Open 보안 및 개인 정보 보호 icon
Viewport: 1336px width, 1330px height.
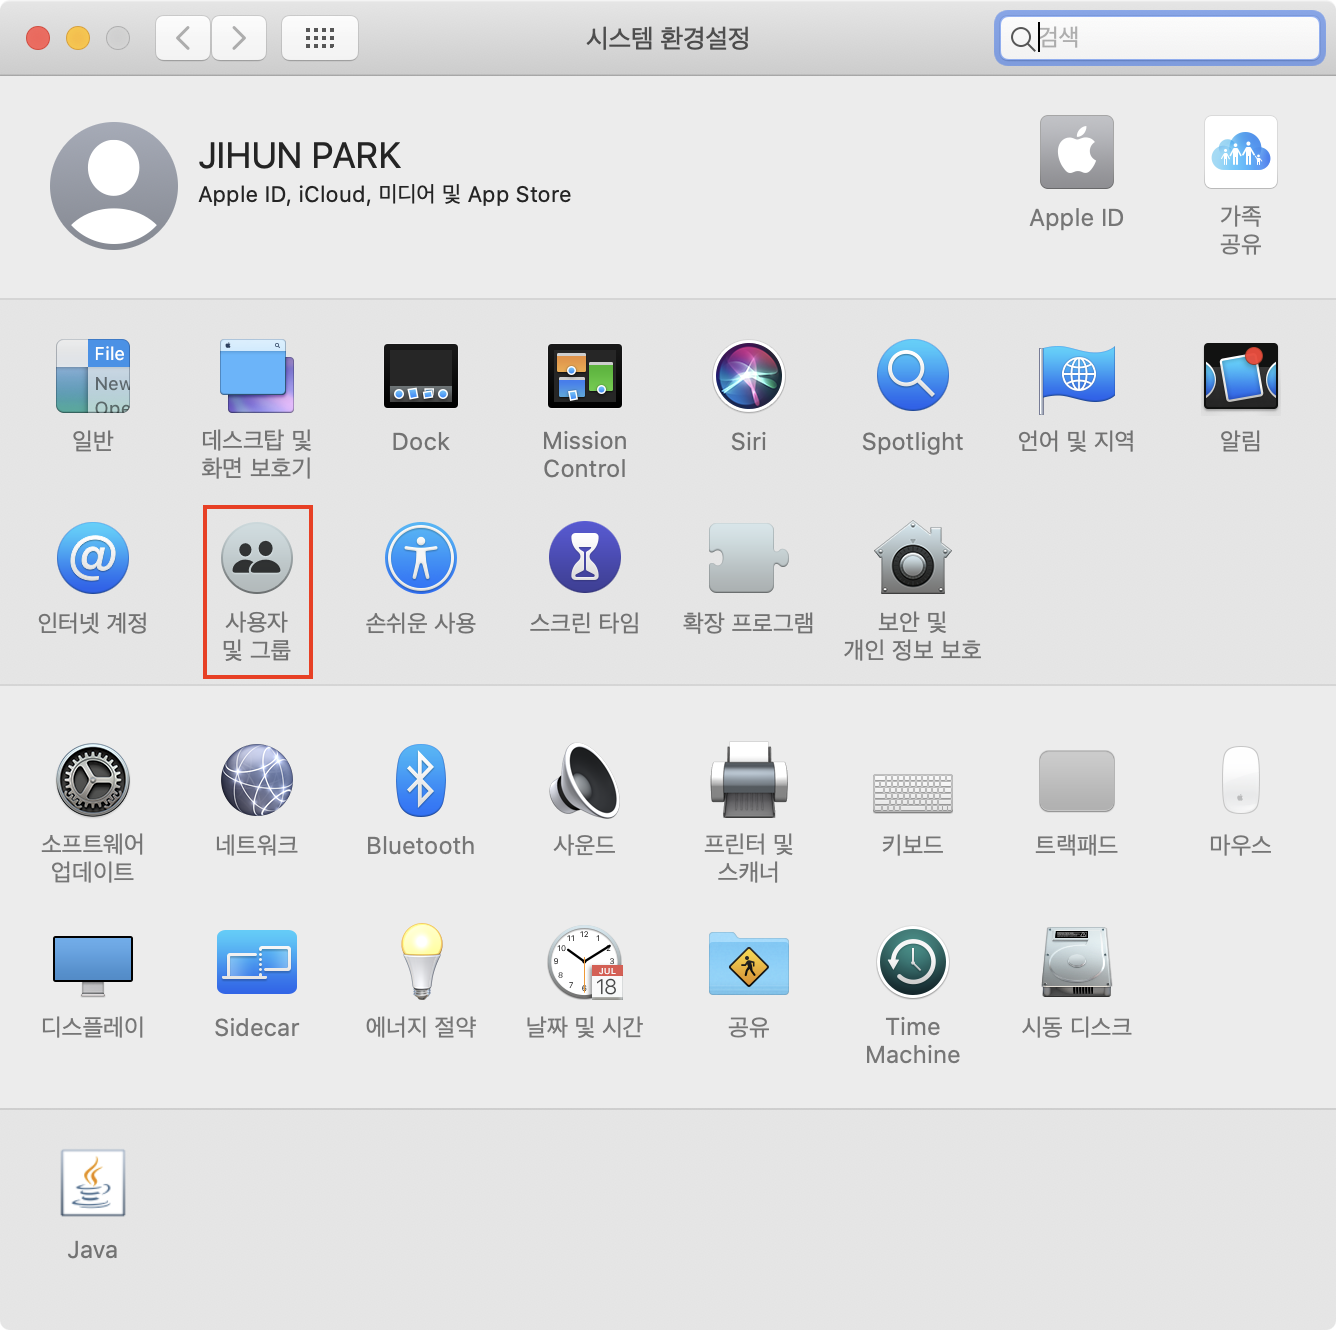[913, 558]
